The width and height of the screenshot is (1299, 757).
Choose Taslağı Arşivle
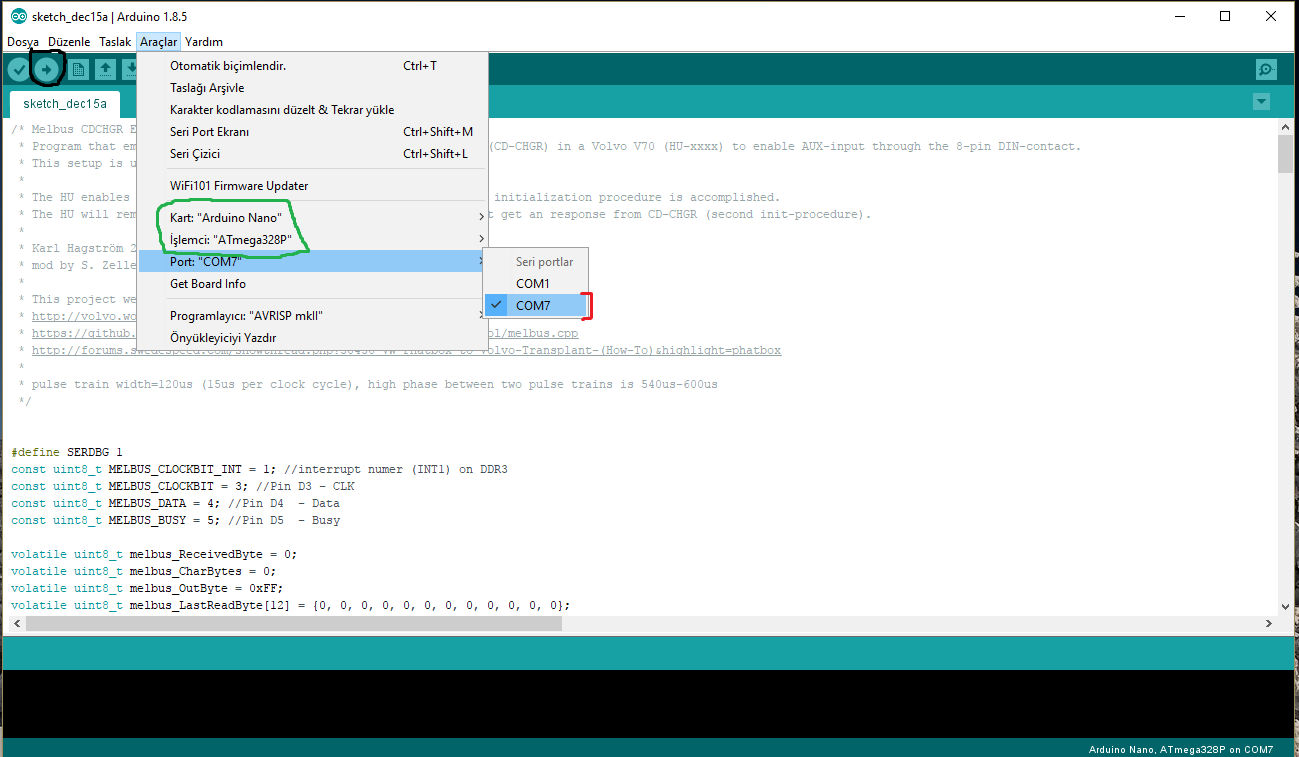(312, 88)
